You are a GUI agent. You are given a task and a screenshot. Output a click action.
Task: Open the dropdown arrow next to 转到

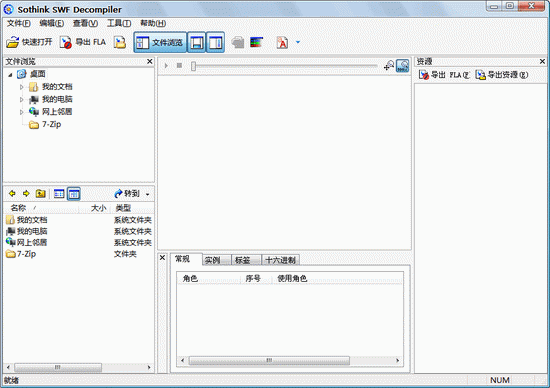[x=148, y=194]
